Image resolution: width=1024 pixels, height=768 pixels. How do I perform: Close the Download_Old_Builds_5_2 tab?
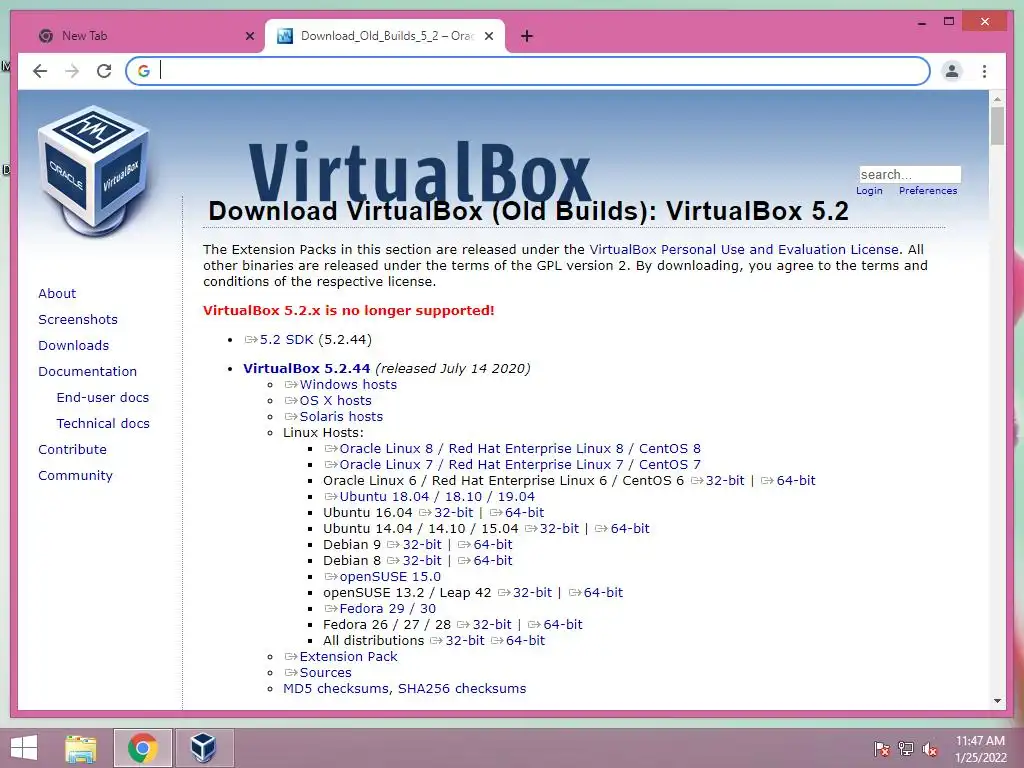pos(488,36)
